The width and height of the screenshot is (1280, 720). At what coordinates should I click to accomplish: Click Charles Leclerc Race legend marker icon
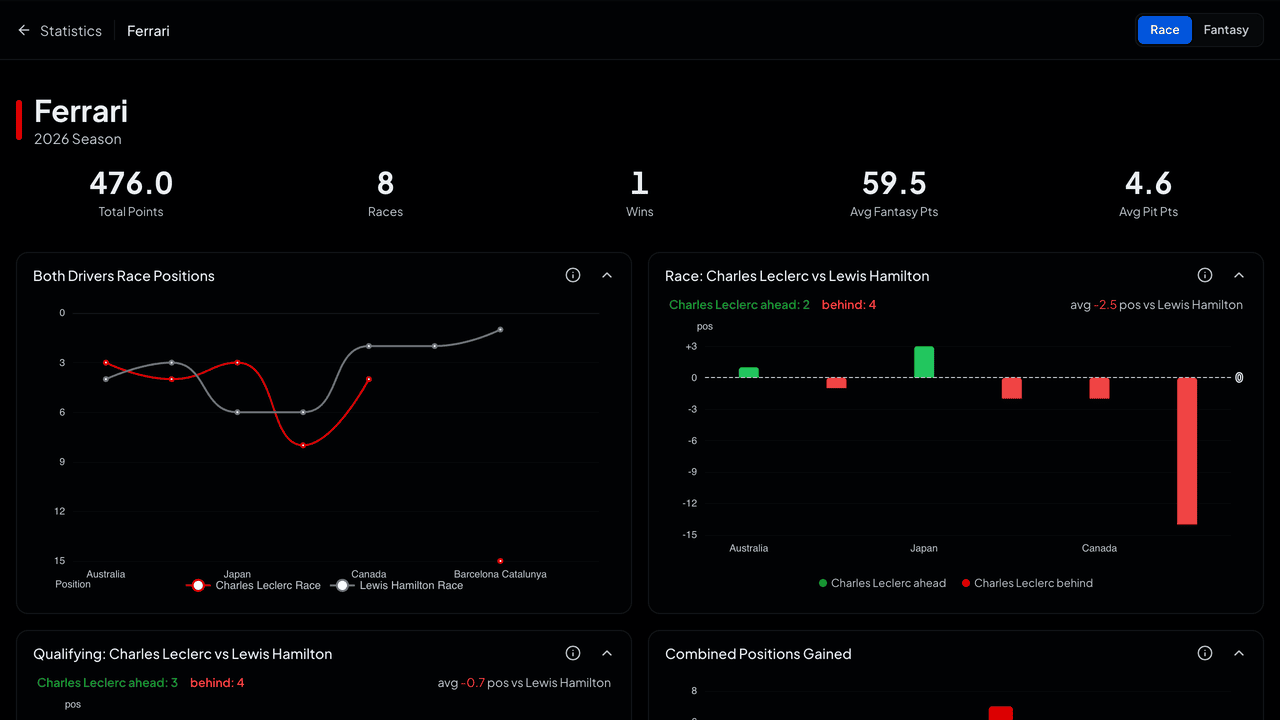198,585
